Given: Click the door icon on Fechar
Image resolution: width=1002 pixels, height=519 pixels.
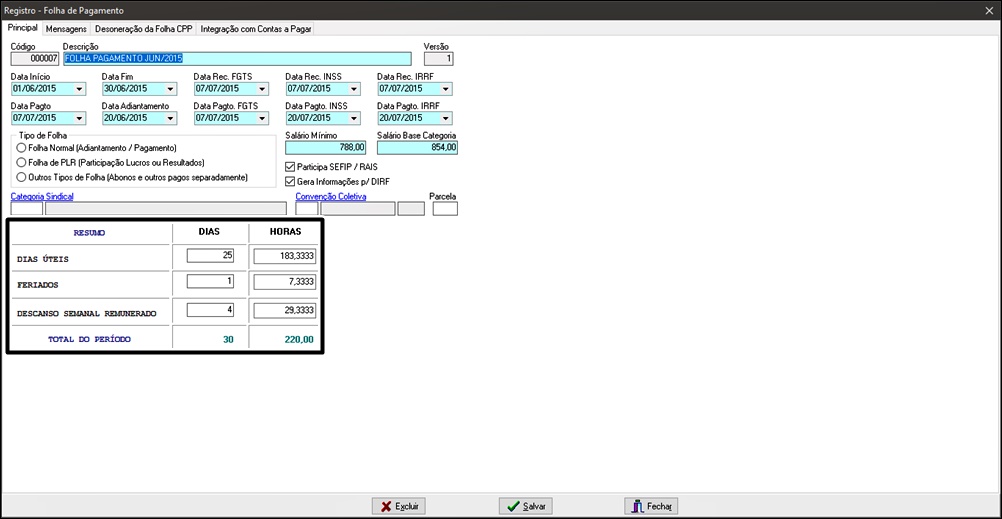Looking at the screenshot, I should tap(637, 506).
